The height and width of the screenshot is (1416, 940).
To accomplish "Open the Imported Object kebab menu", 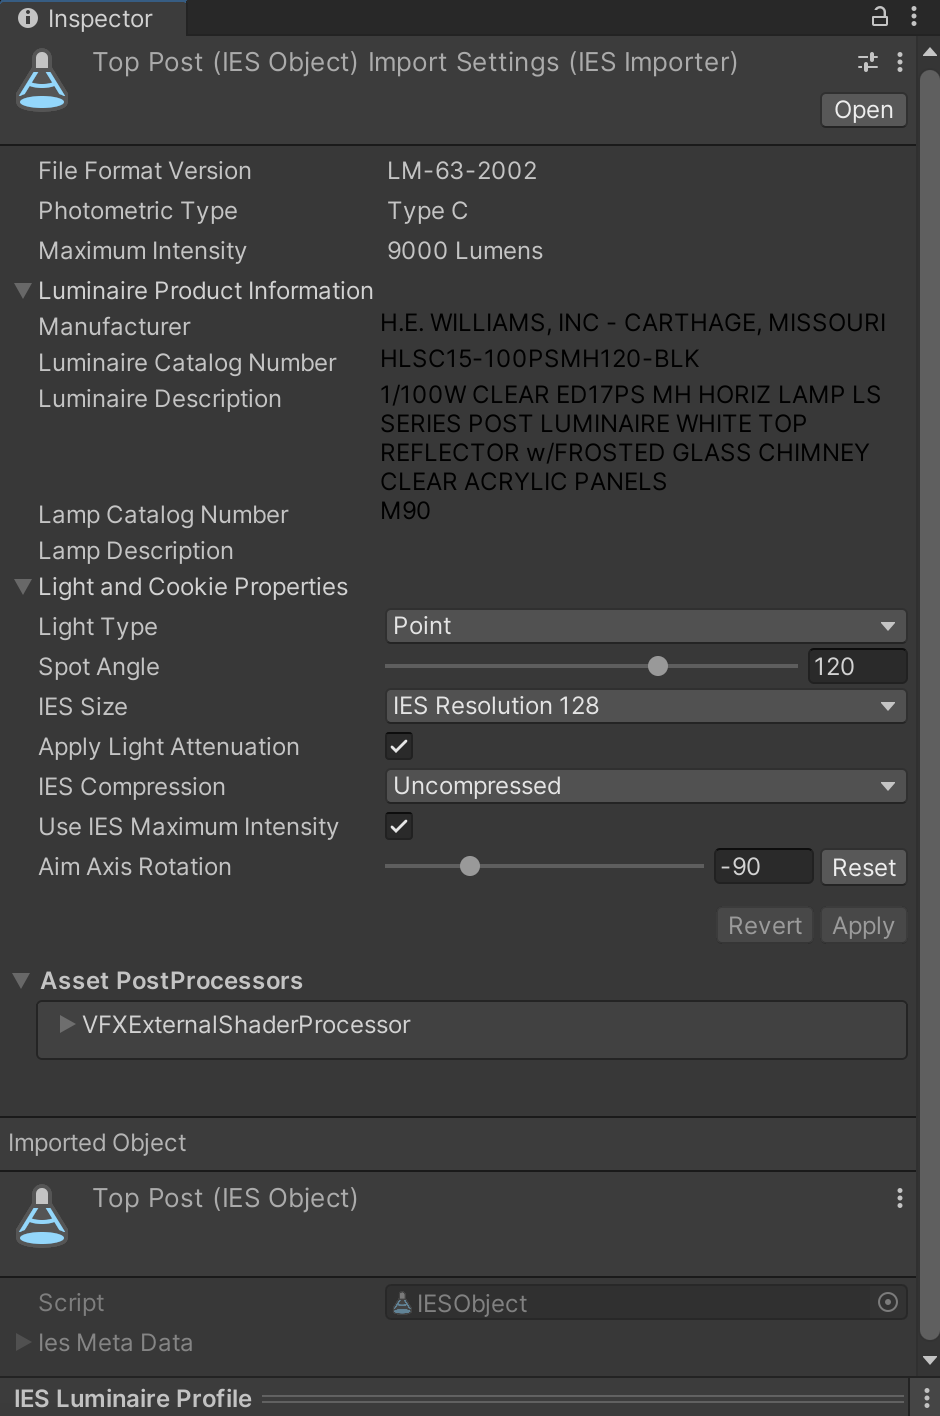I will tap(900, 1198).
